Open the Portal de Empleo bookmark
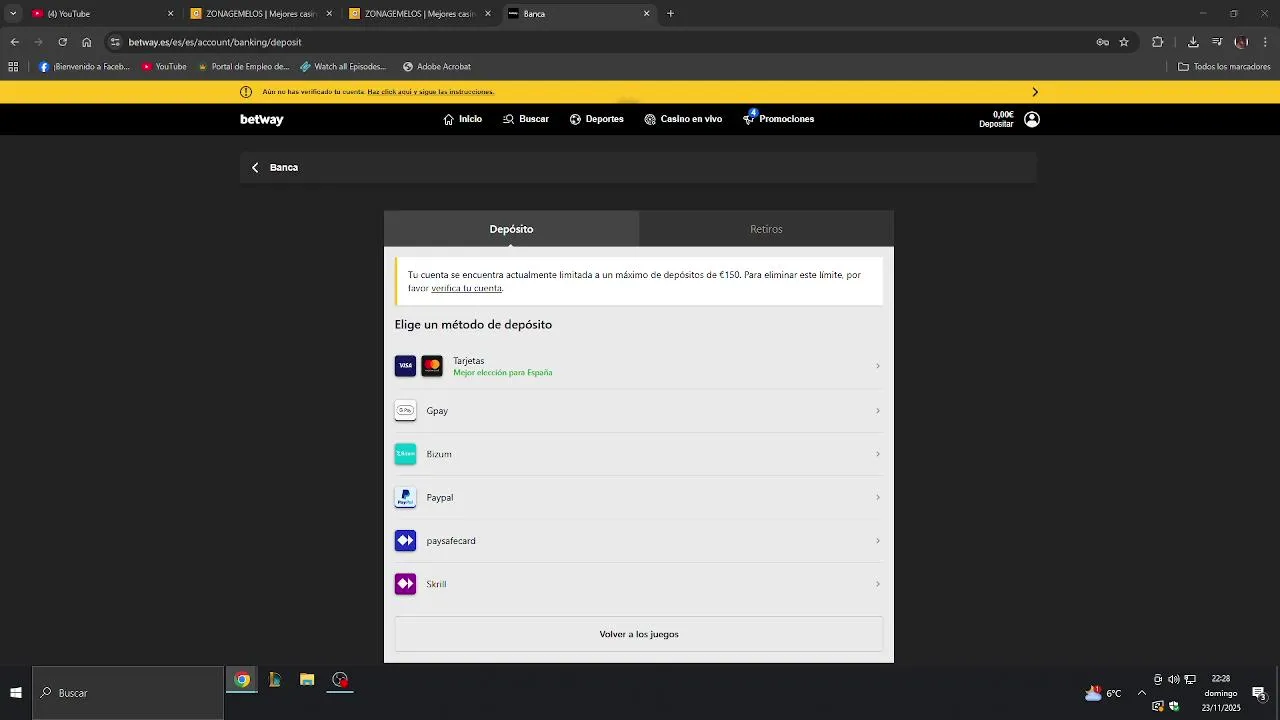The width and height of the screenshot is (1280, 720). 243,67
